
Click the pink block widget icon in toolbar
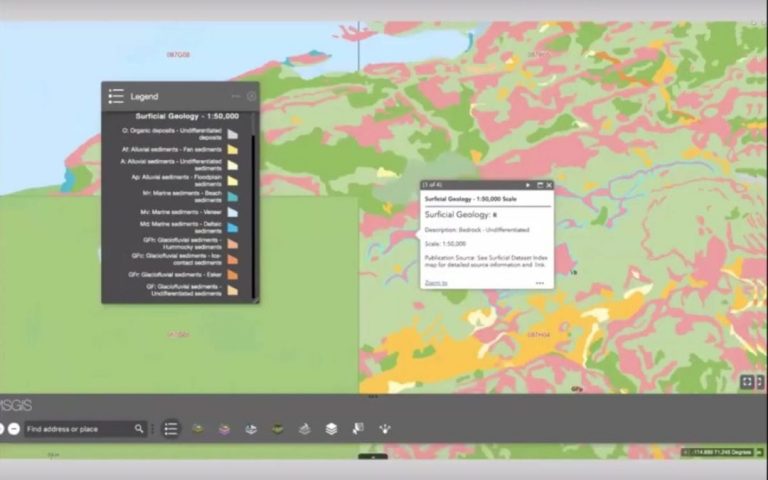[224, 429]
